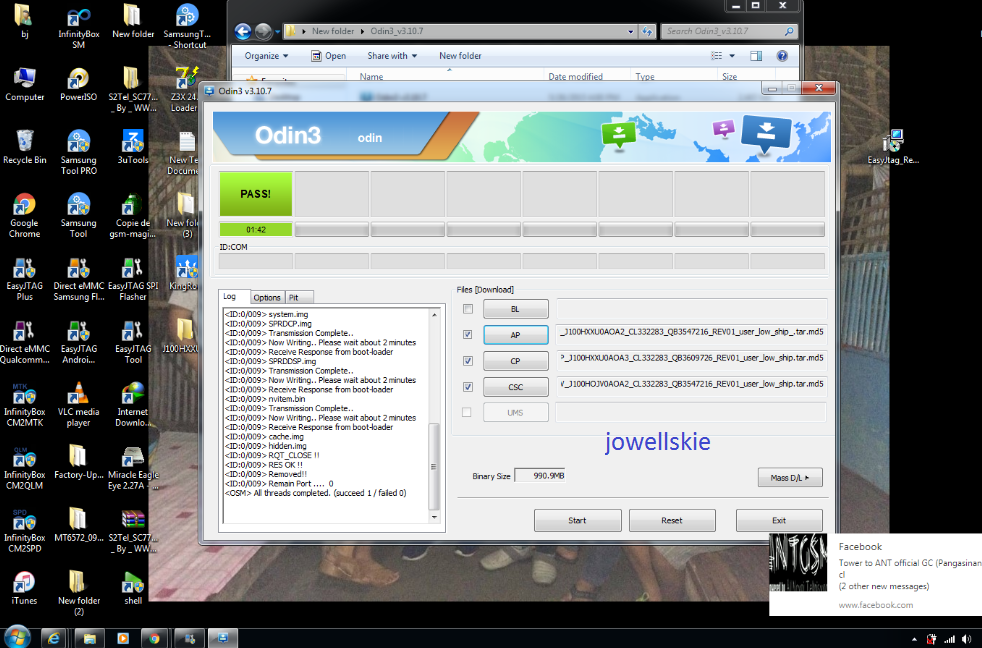This screenshot has width=982, height=648.
Task: Click Open in Explorer toolbar
Action: tap(329, 56)
